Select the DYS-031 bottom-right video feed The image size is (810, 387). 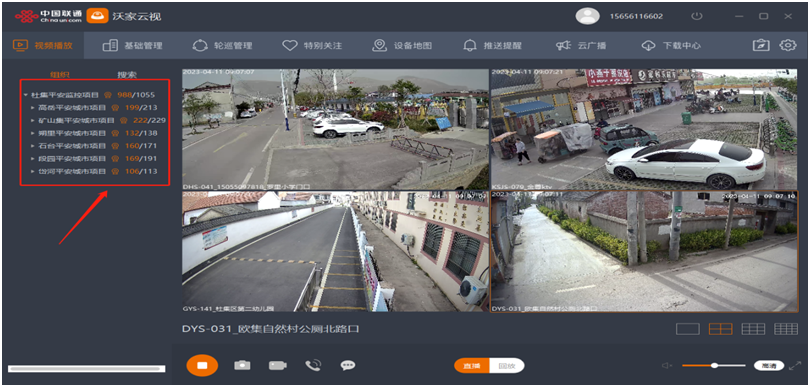point(644,252)
